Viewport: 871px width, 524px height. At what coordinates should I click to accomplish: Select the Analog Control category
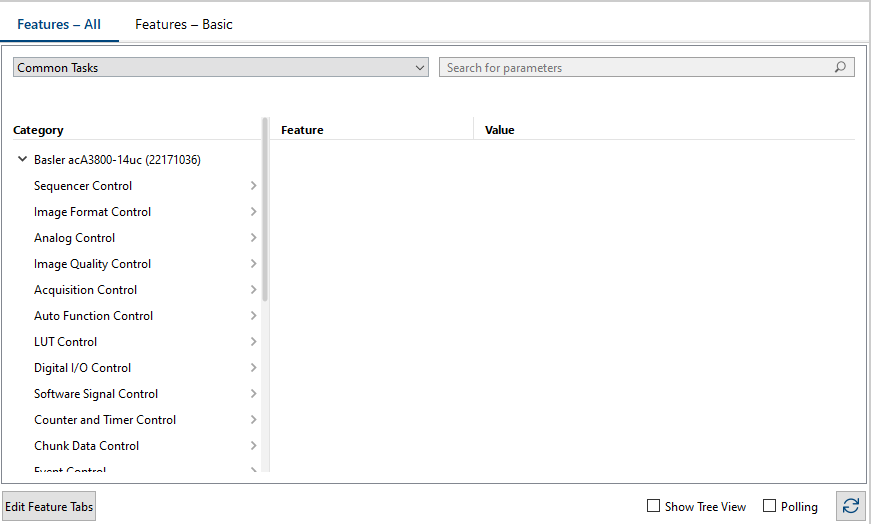click(75, 238)
